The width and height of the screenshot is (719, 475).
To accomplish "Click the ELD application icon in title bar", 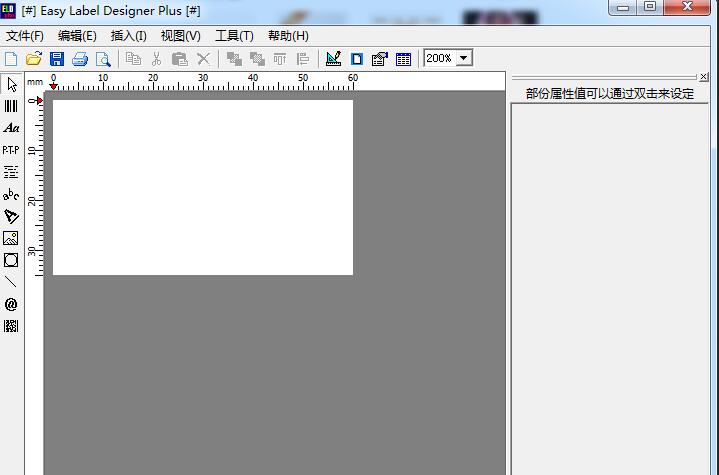I will click(8, 10).
